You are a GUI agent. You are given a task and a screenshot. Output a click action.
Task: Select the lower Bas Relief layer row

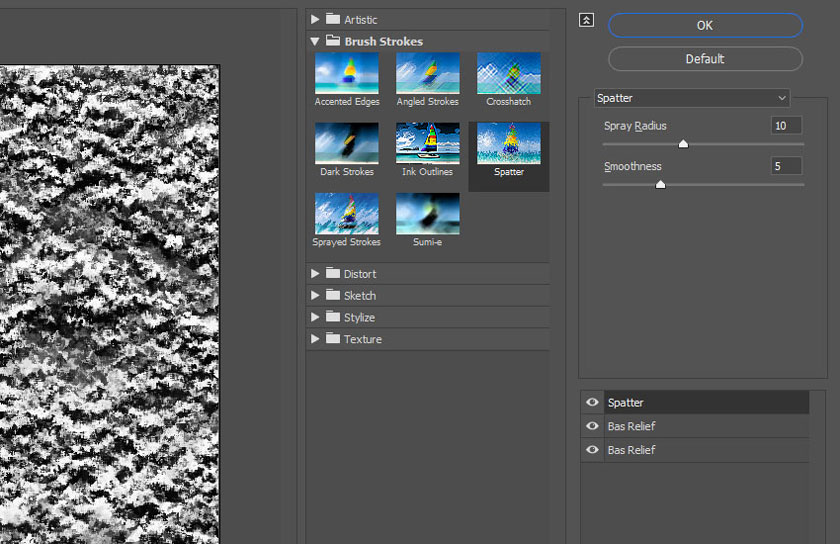pyautogui.click(x=706, y=450)
